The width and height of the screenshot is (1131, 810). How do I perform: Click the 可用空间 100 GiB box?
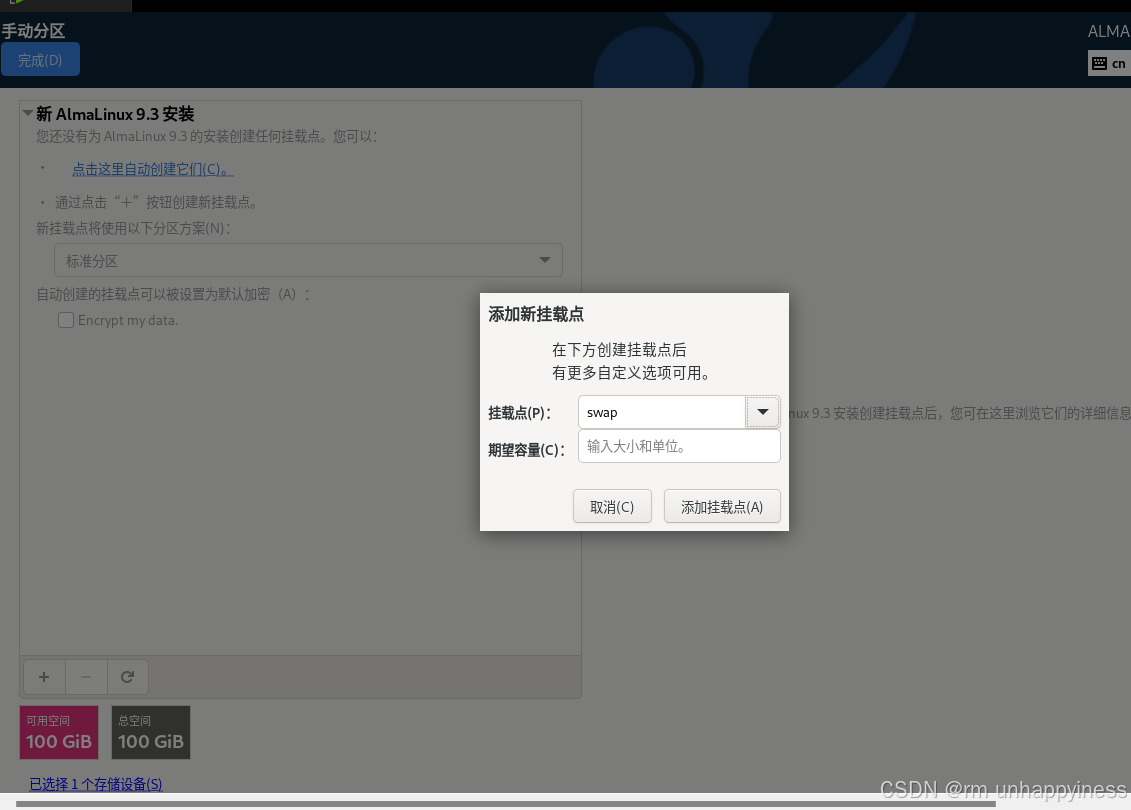59,732
